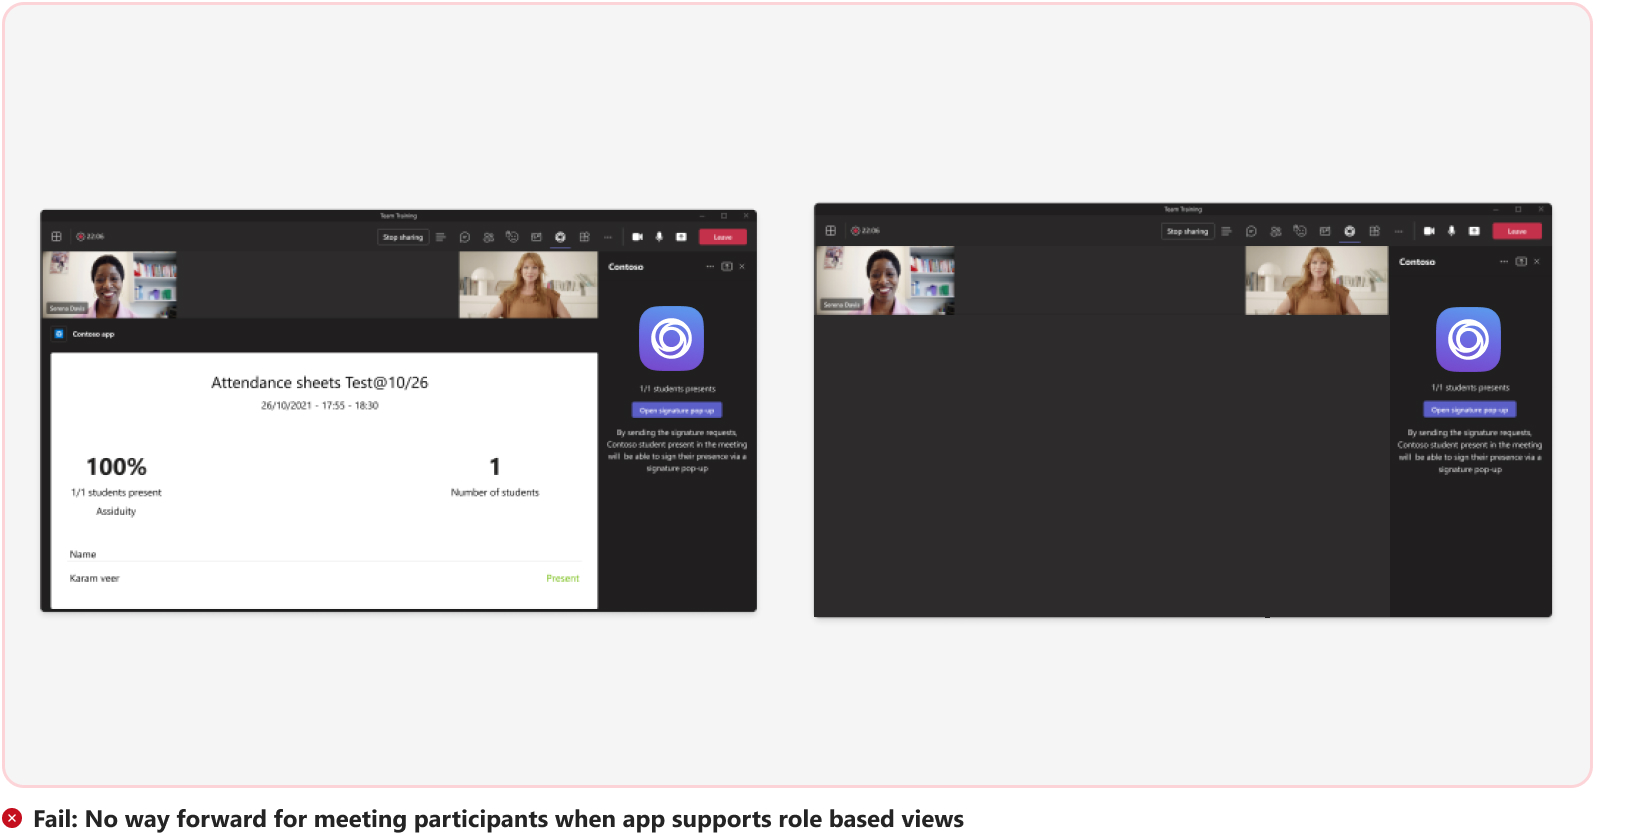Select red-haired woman's video tile, right window
The image size is (1637, 833).
click(x=1316, y=280)
